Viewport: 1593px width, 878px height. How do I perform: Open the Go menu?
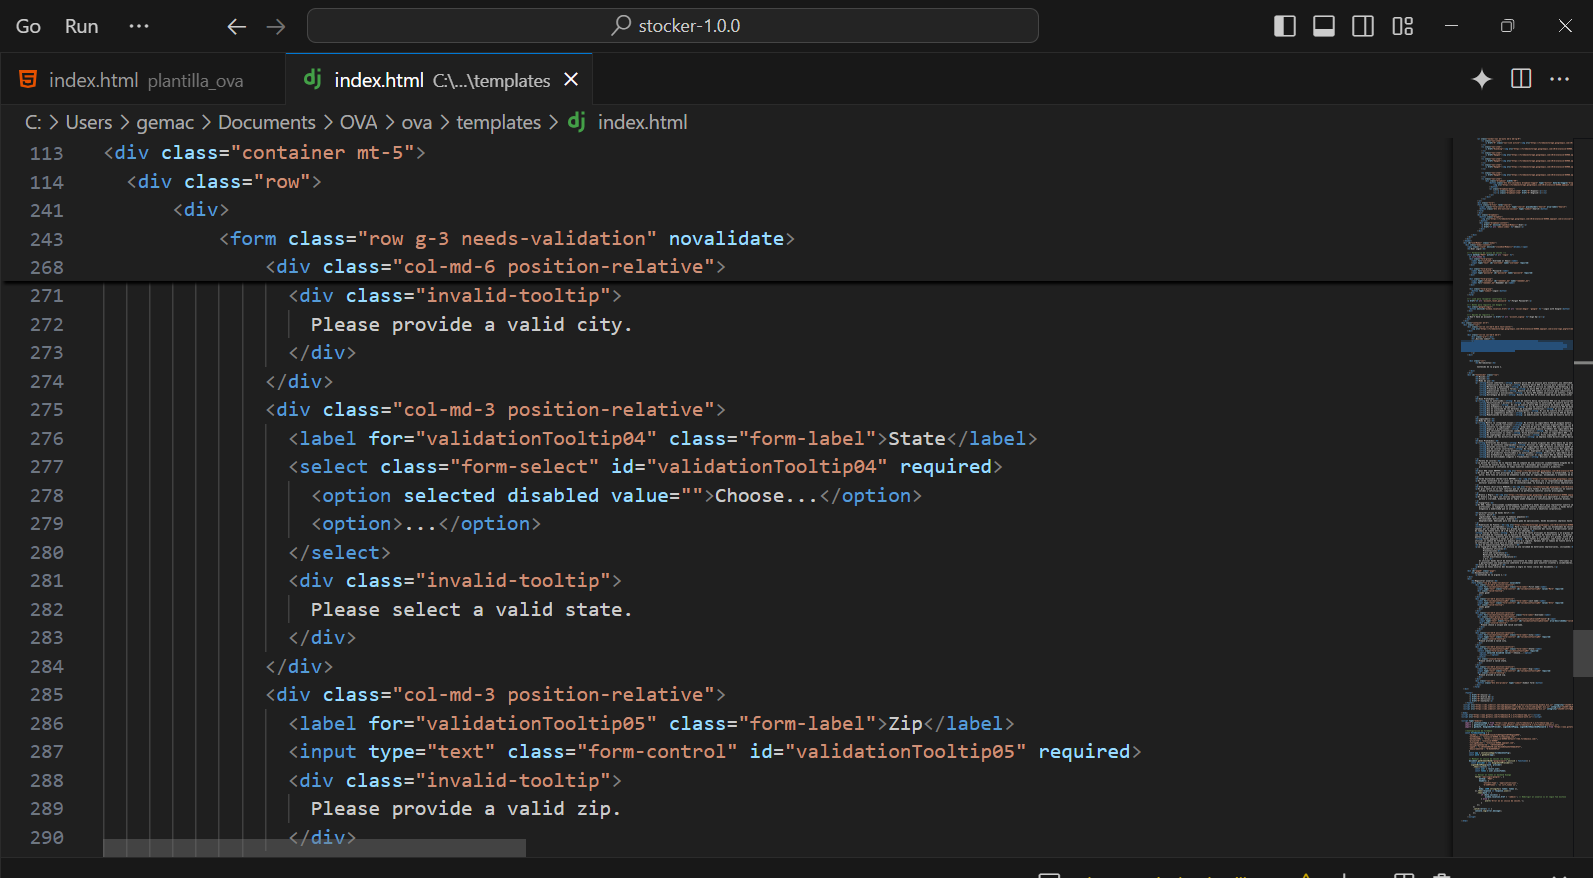(x=28, y=26)
